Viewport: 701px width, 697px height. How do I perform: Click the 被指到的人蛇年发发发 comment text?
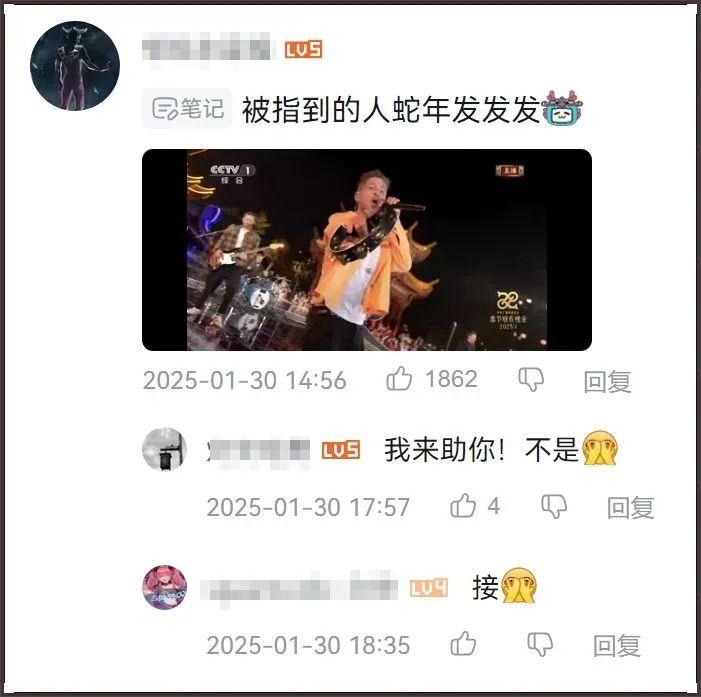click(390, 110)
